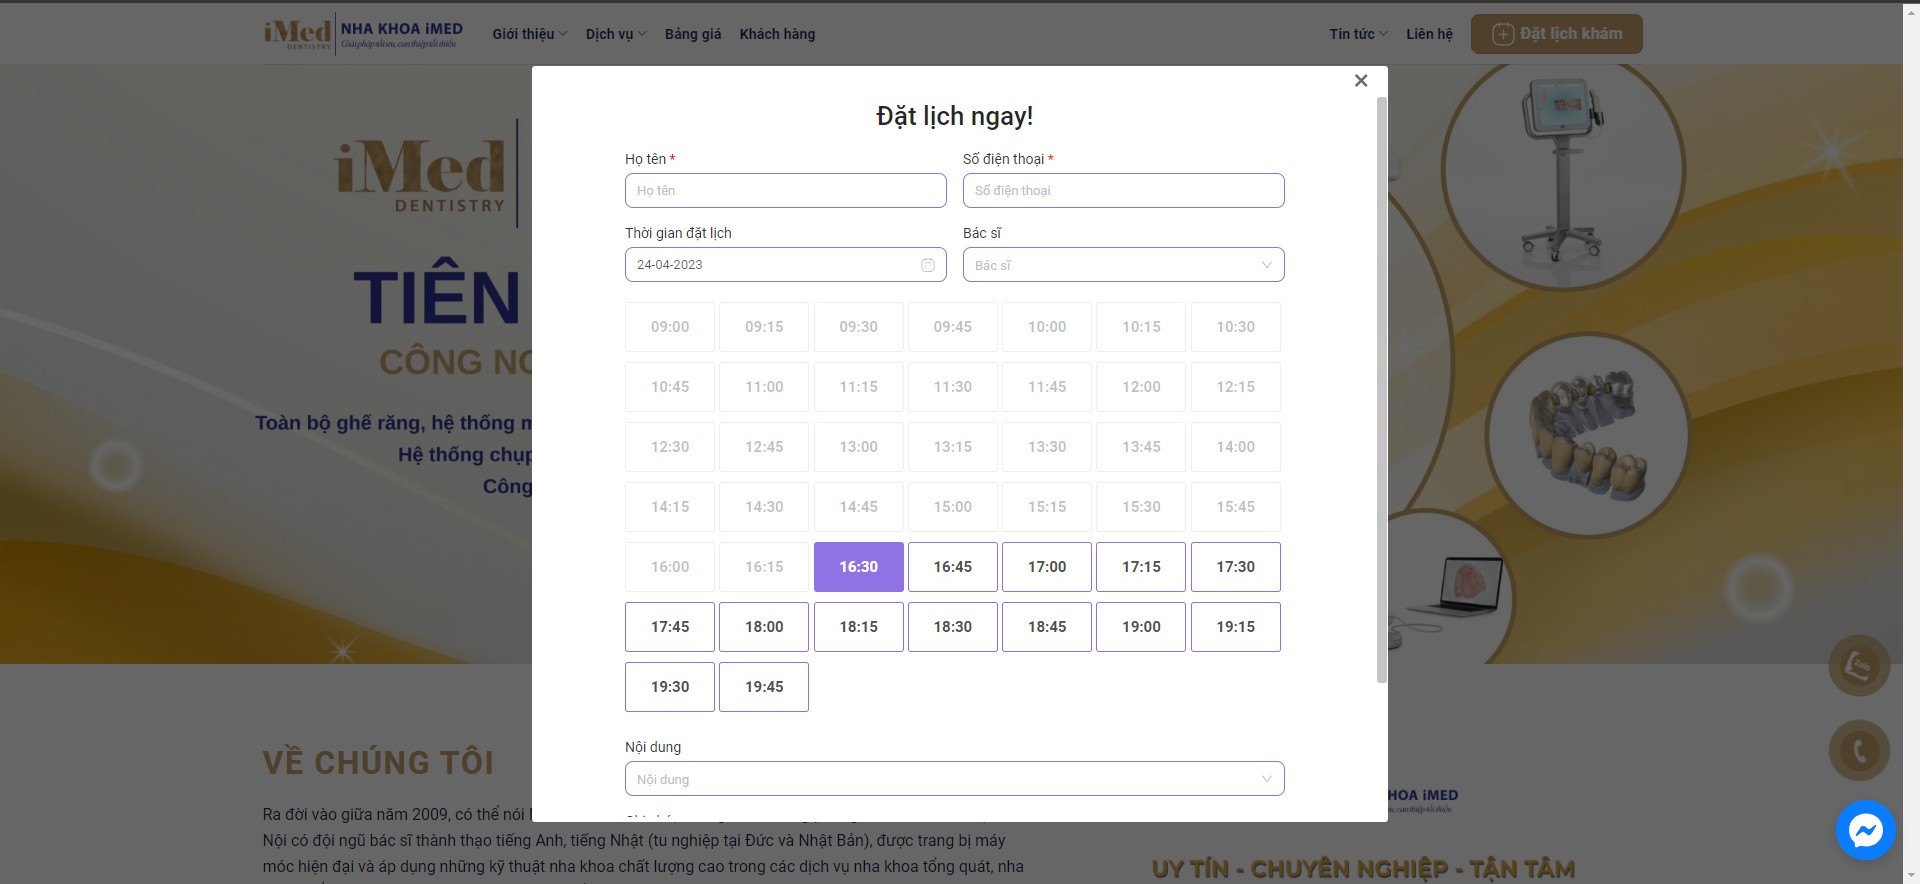1920x884 pixels.
Task: Pick the 19:45 time slot
Action: 763,687
